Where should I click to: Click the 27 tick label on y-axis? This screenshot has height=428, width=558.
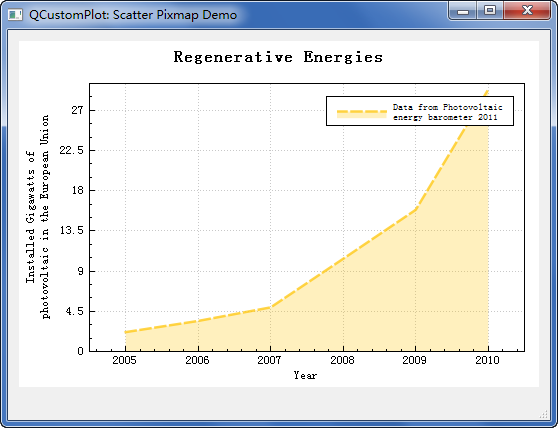pos(77,110)
